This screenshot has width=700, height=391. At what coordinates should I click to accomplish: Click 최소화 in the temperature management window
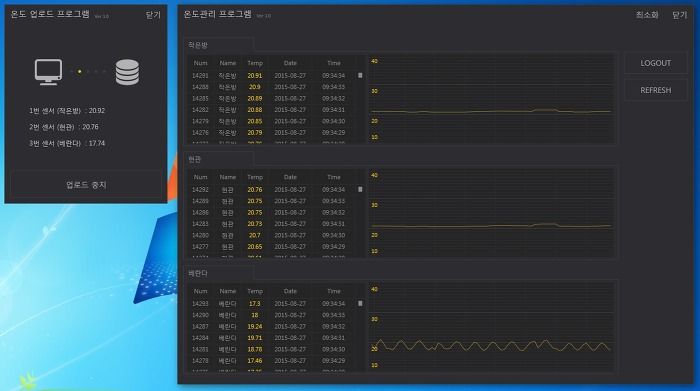tap(647, 15)
